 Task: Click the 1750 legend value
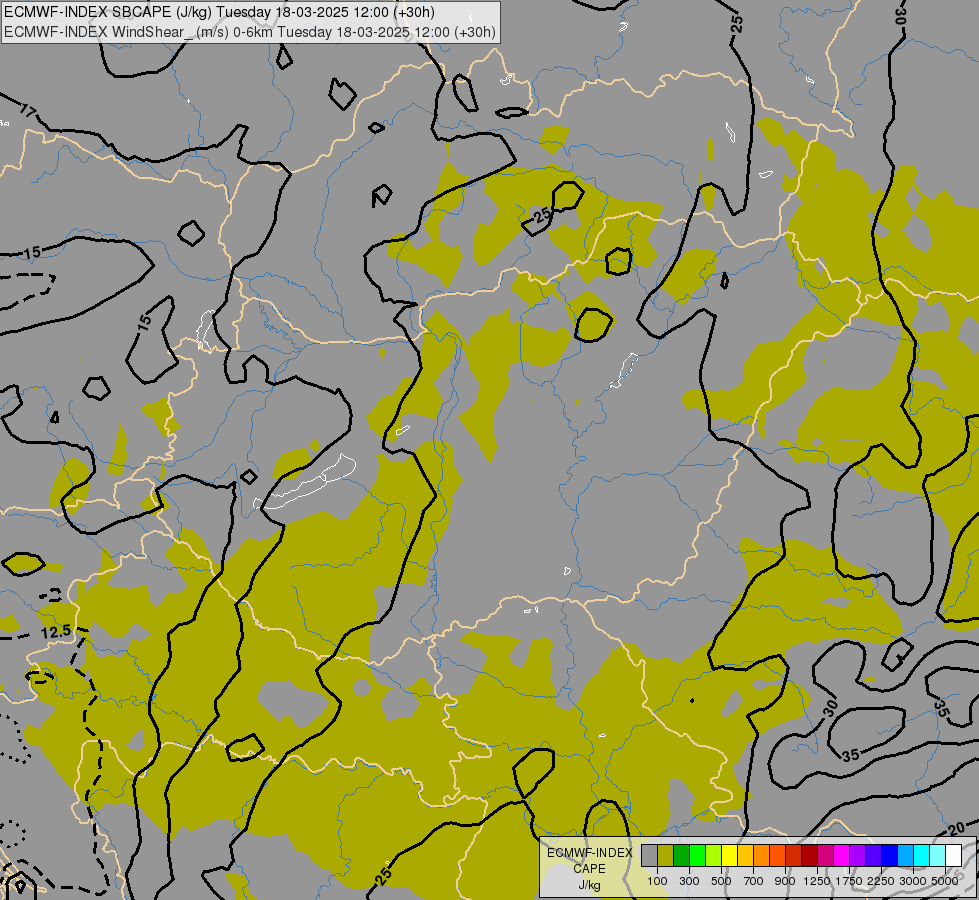coord(849,881)
